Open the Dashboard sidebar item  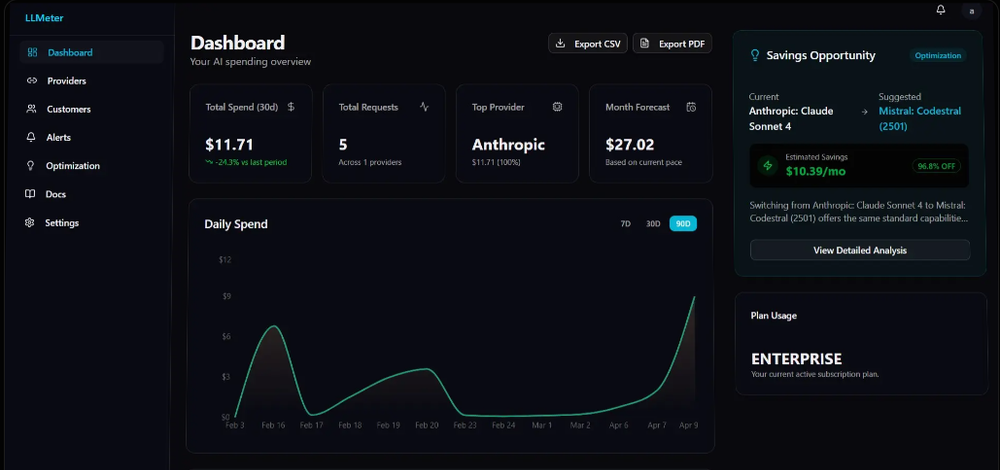91,52
